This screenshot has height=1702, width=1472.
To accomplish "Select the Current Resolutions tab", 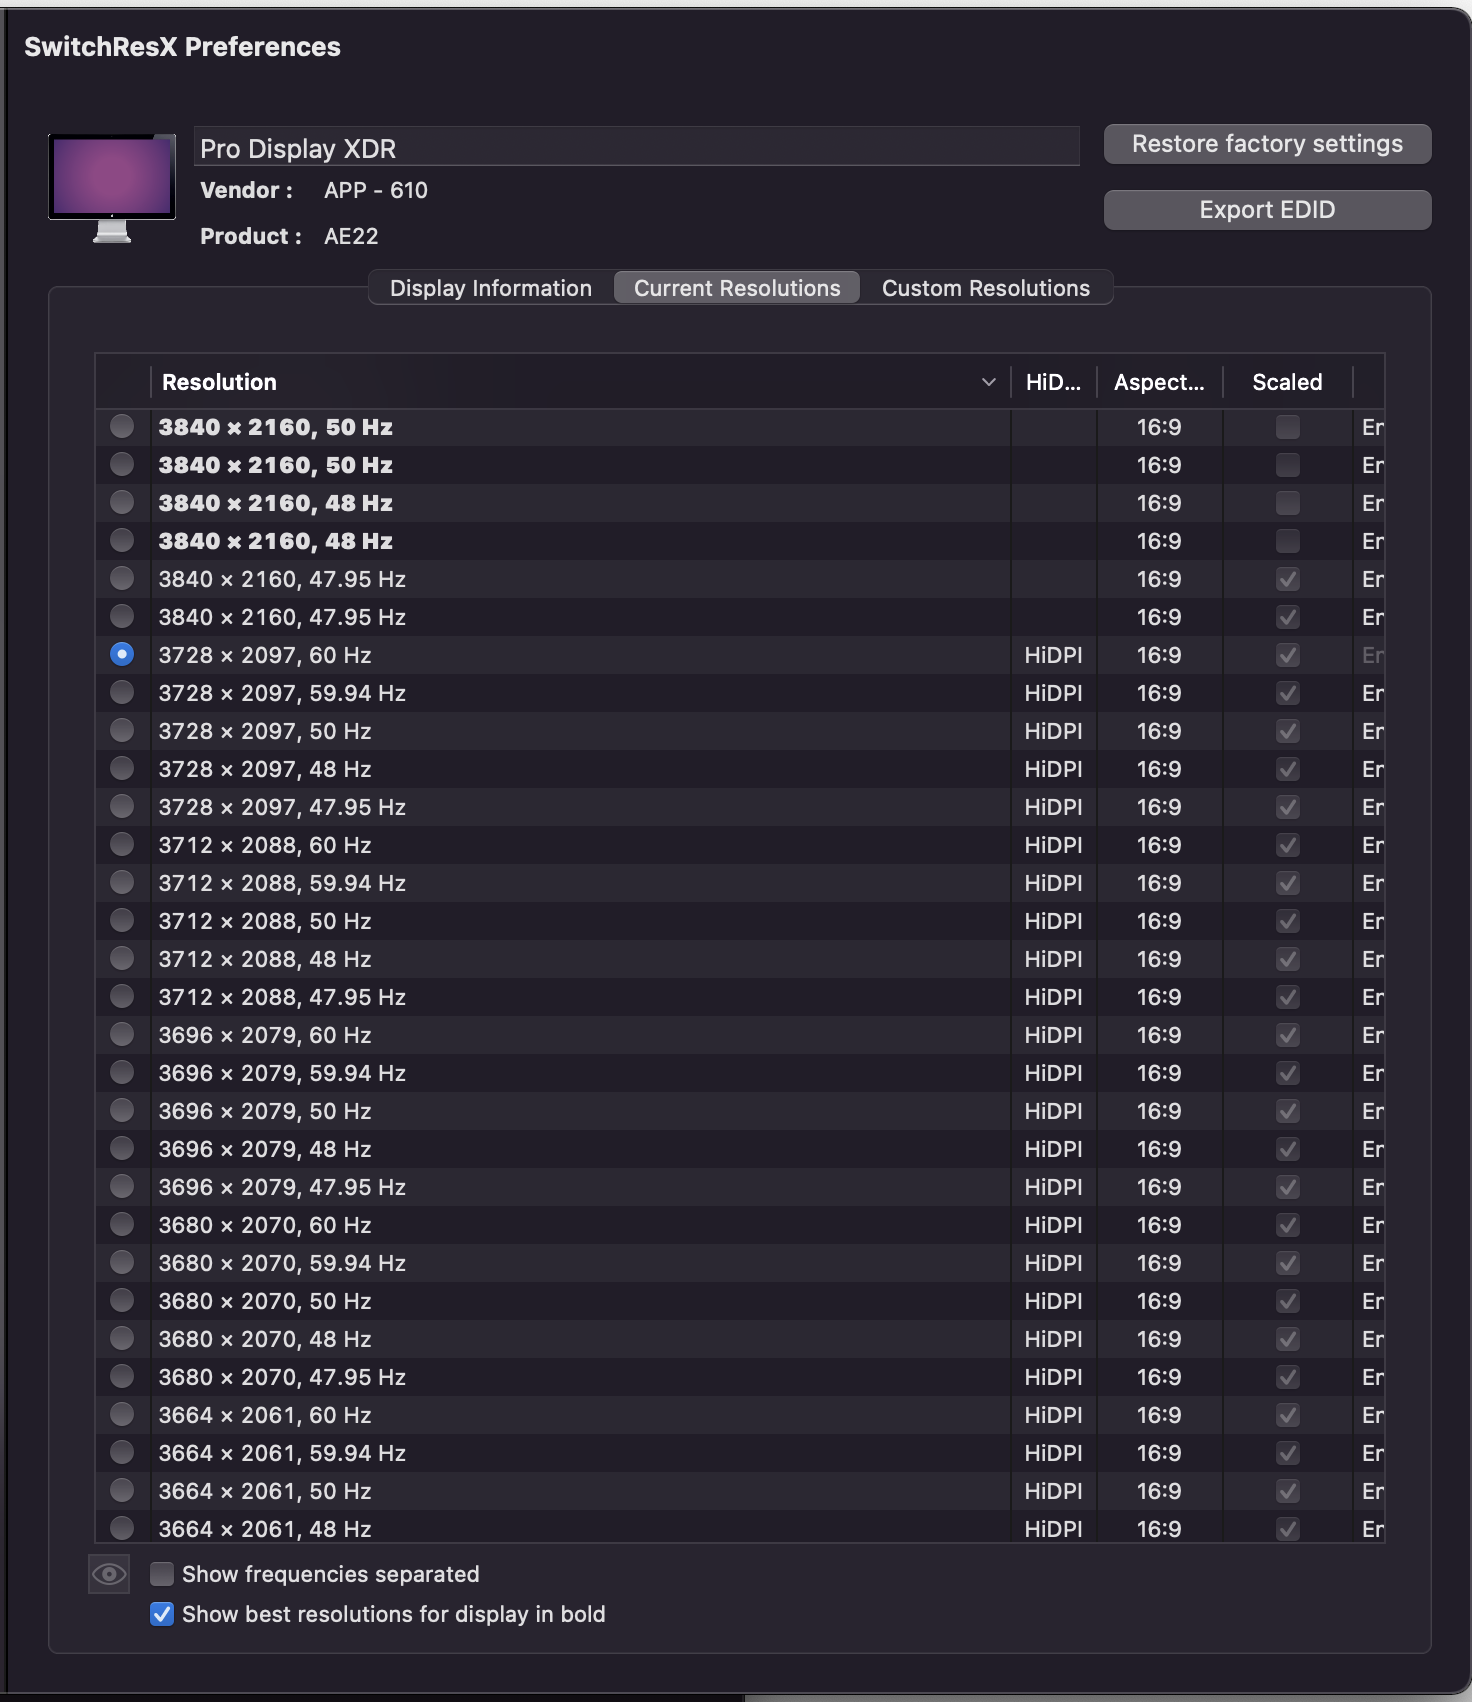I will tap(737, 288).
